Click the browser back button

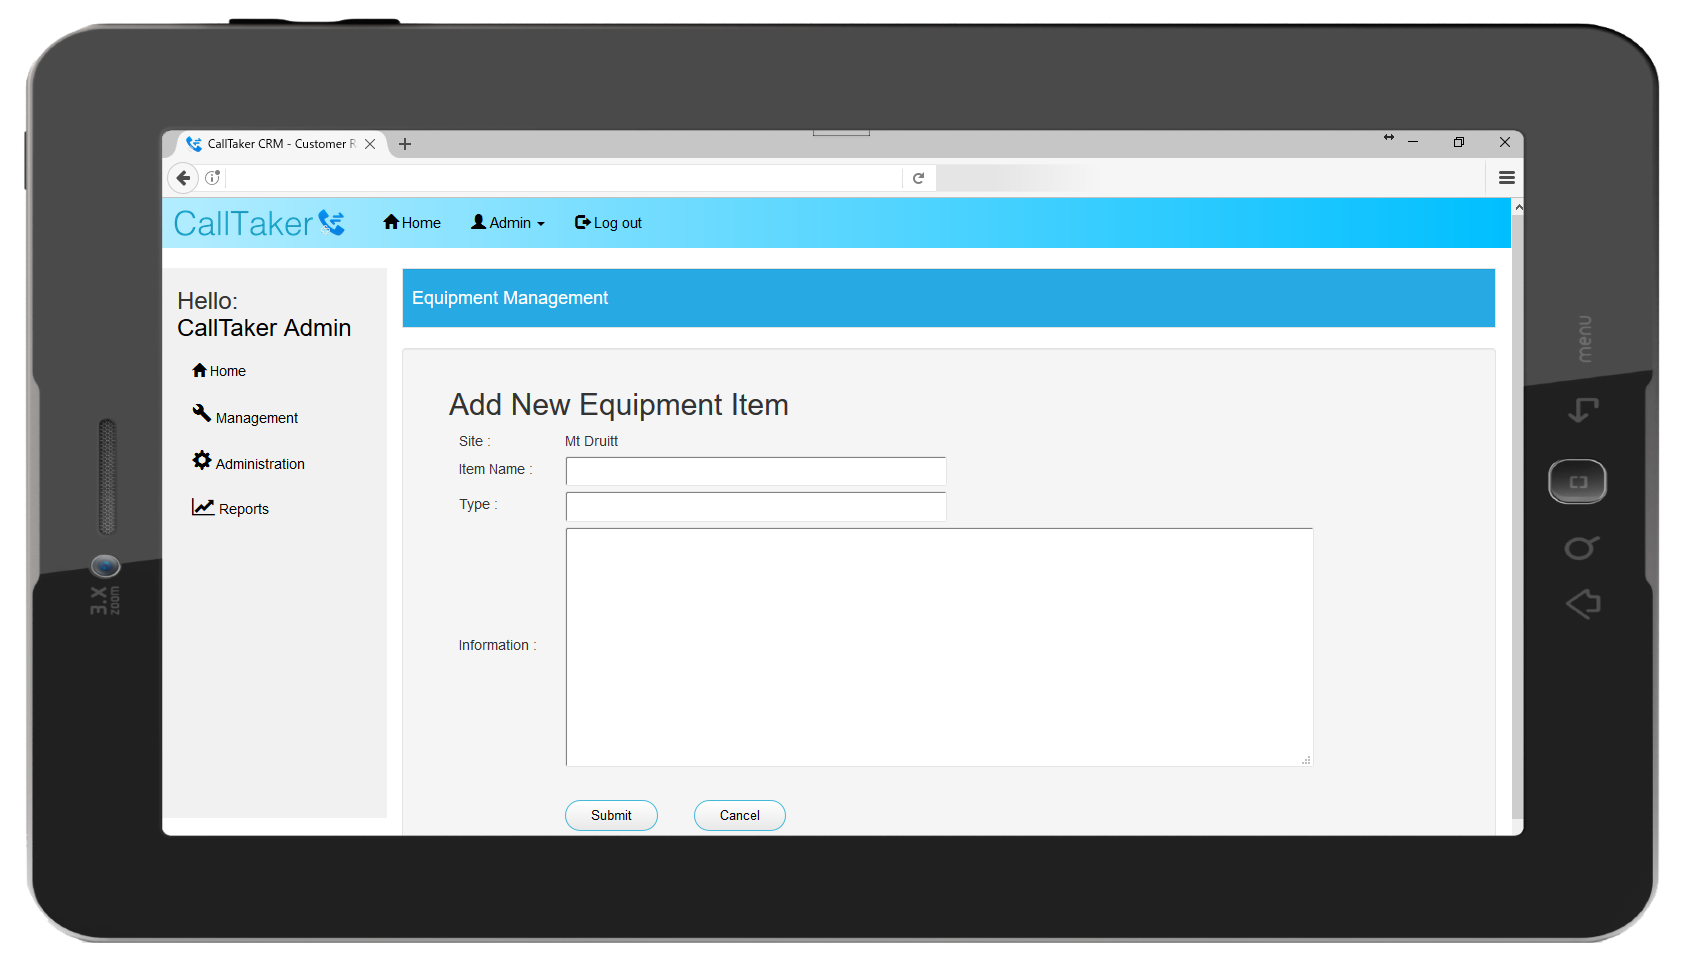click(x=183, y=178)
